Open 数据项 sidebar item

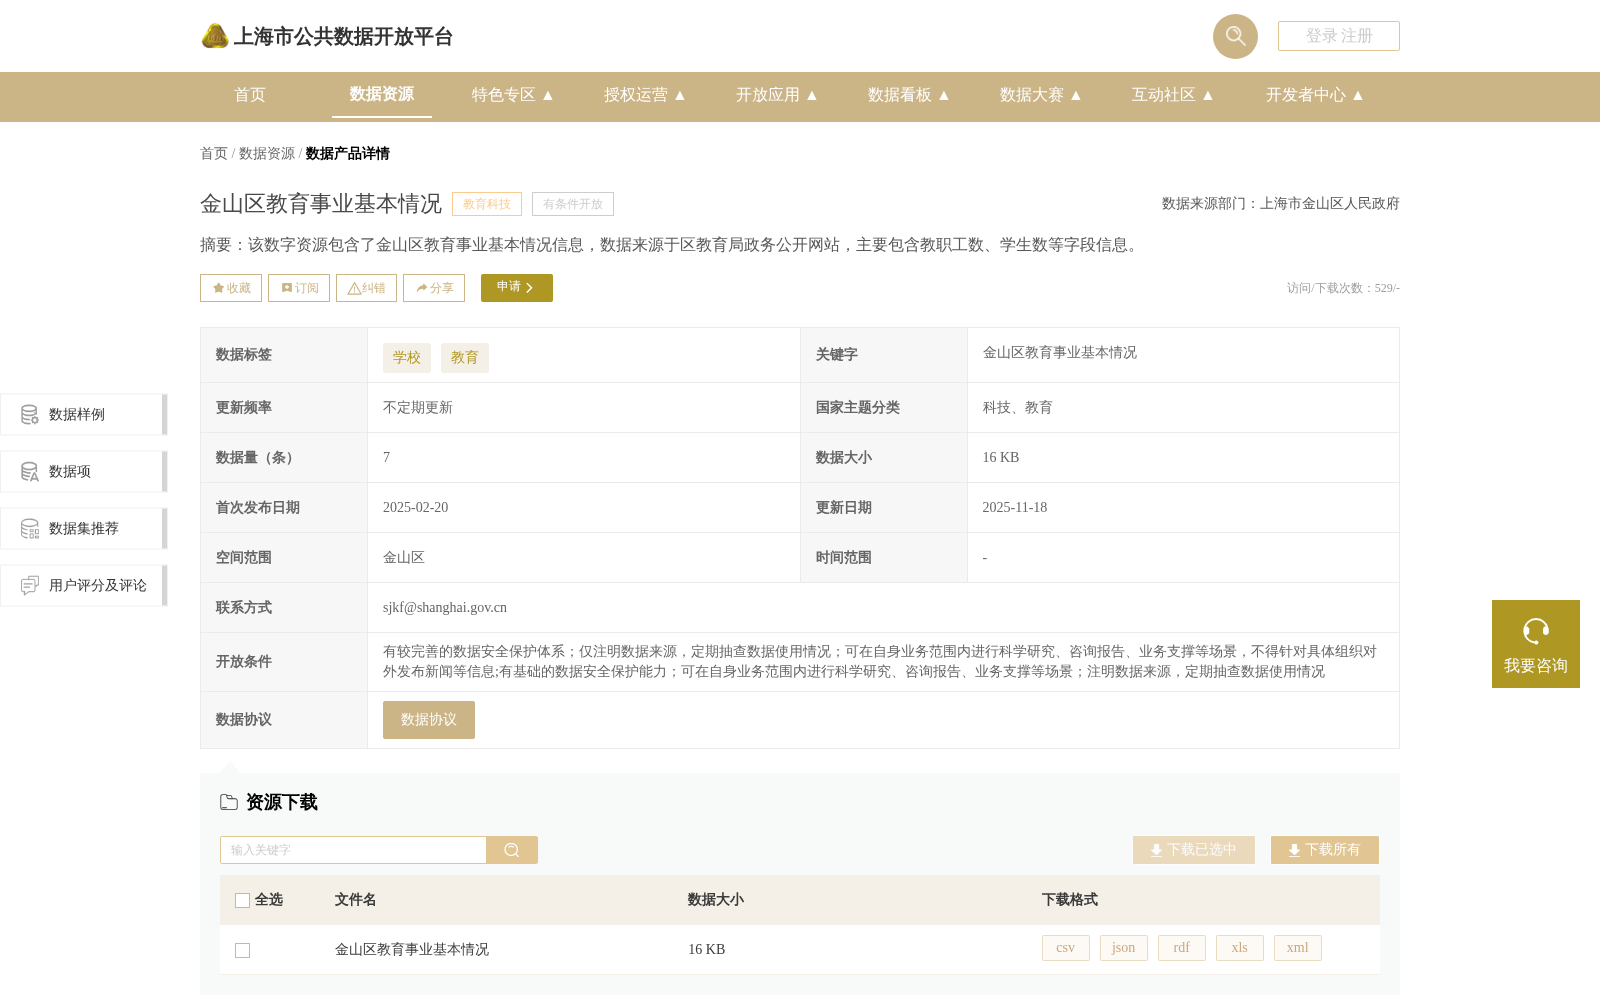pyautogui.click(x=84, y=471)
